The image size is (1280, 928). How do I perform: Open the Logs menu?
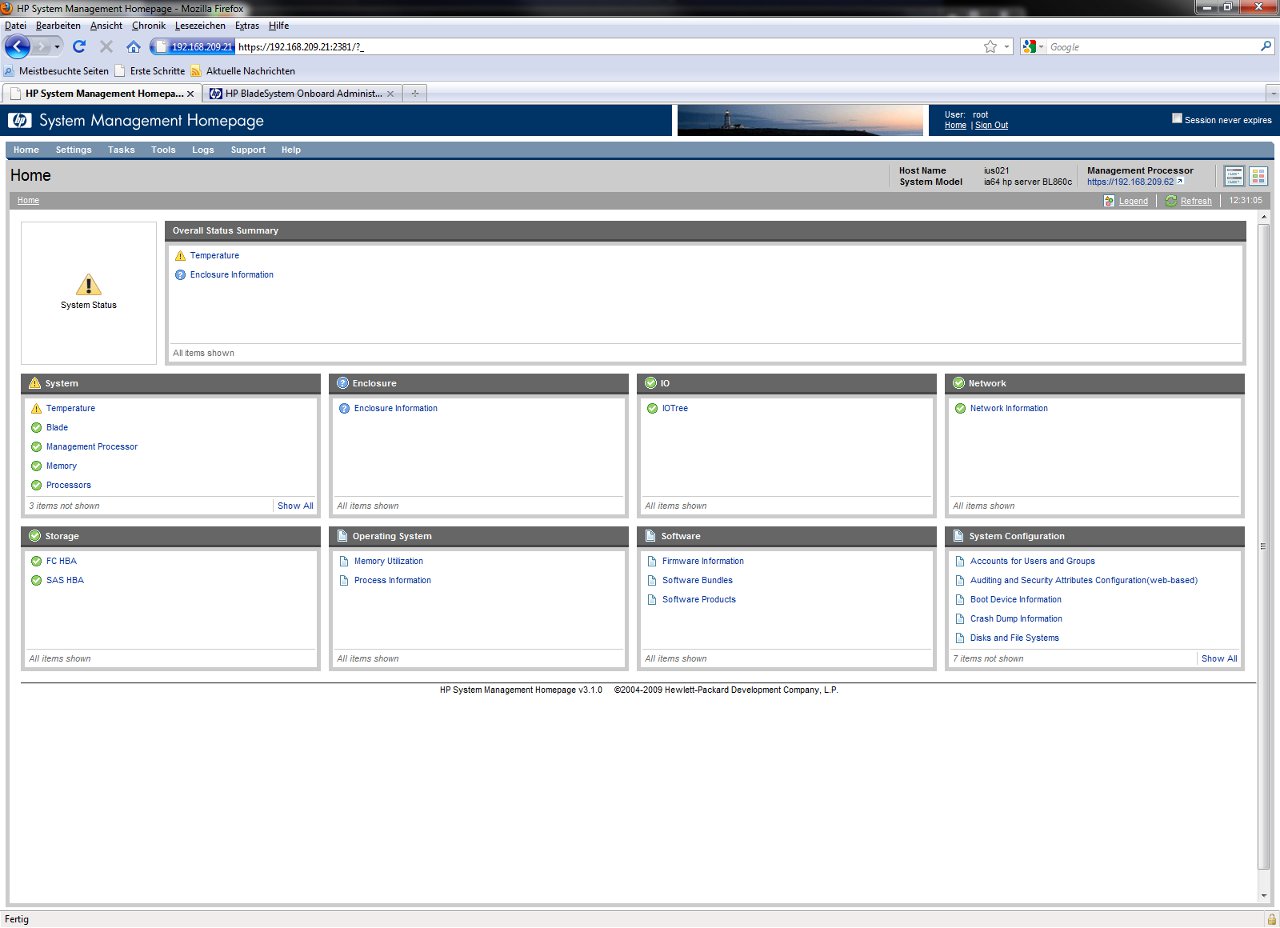[203, 150]
